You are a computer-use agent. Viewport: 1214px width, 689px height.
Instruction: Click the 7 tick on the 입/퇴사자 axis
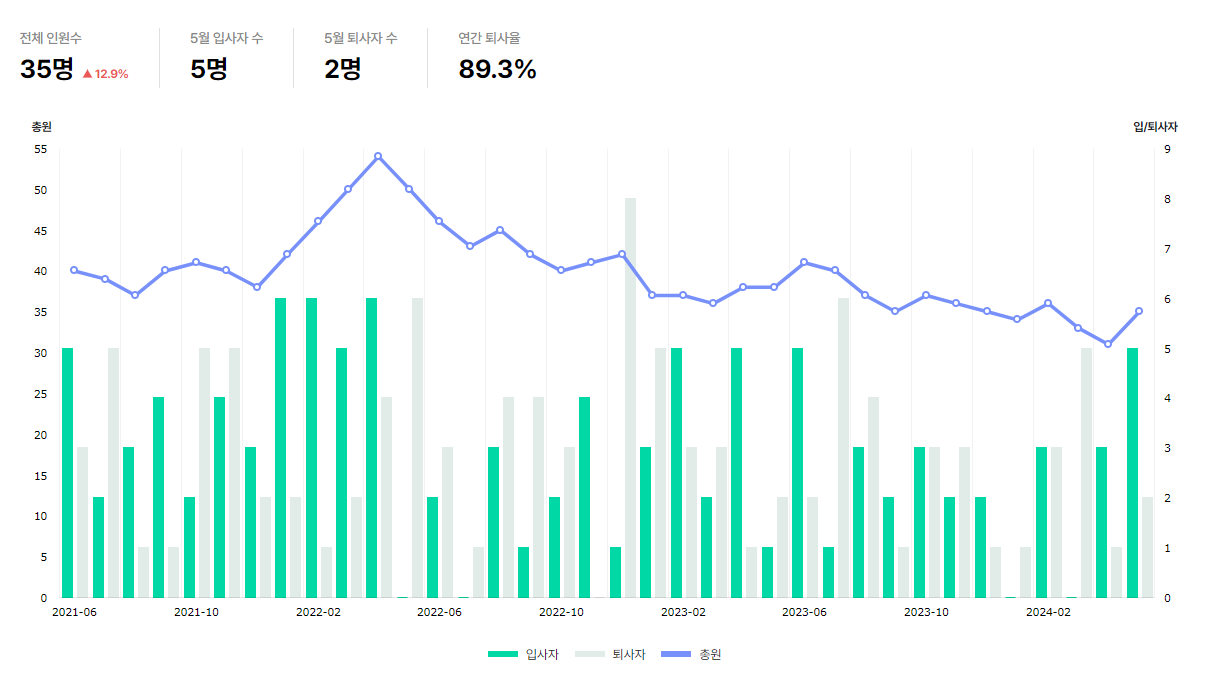[1167, 249]
